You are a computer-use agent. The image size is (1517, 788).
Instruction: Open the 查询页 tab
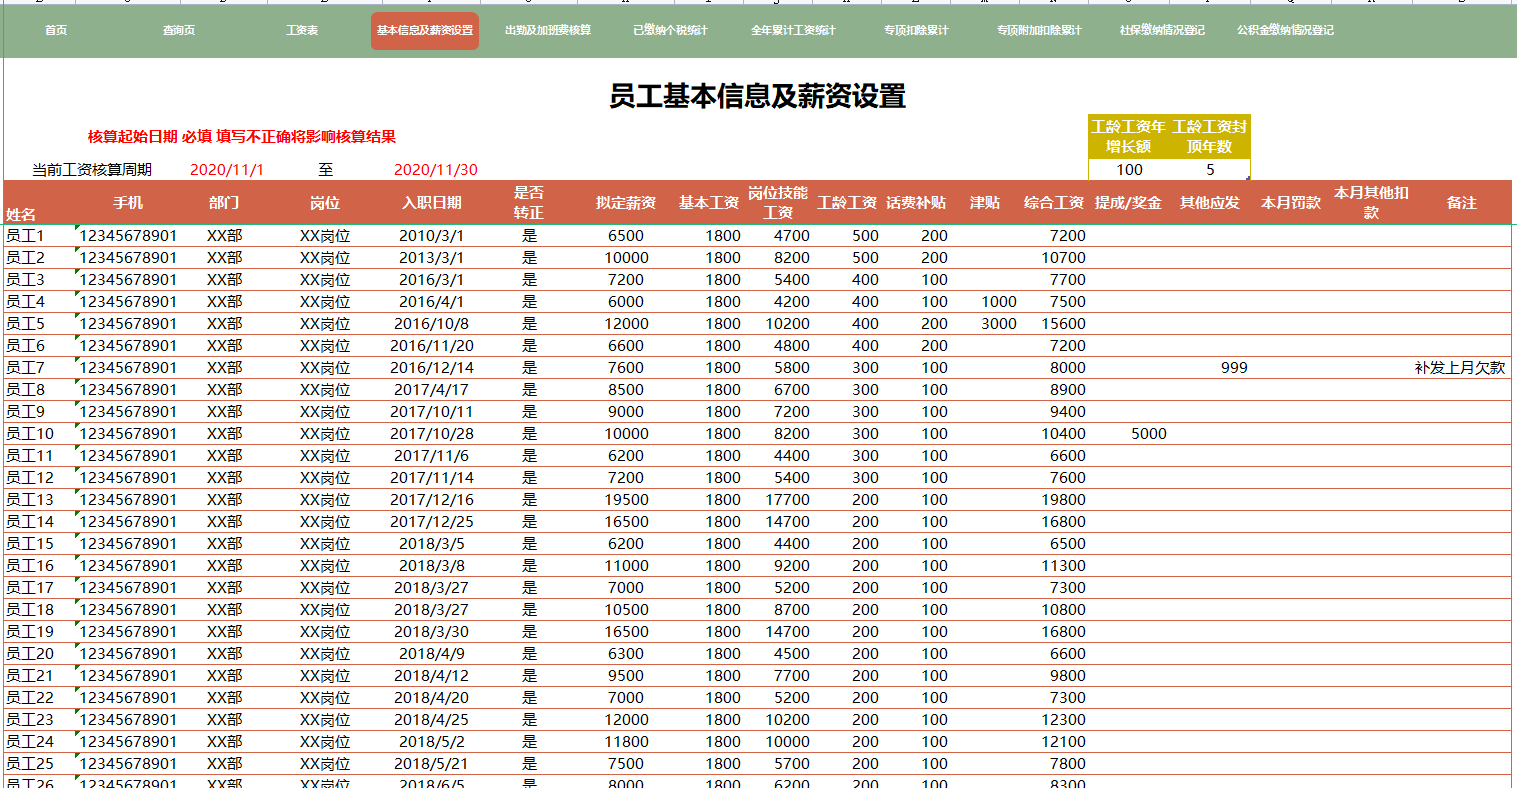(179, 30)
